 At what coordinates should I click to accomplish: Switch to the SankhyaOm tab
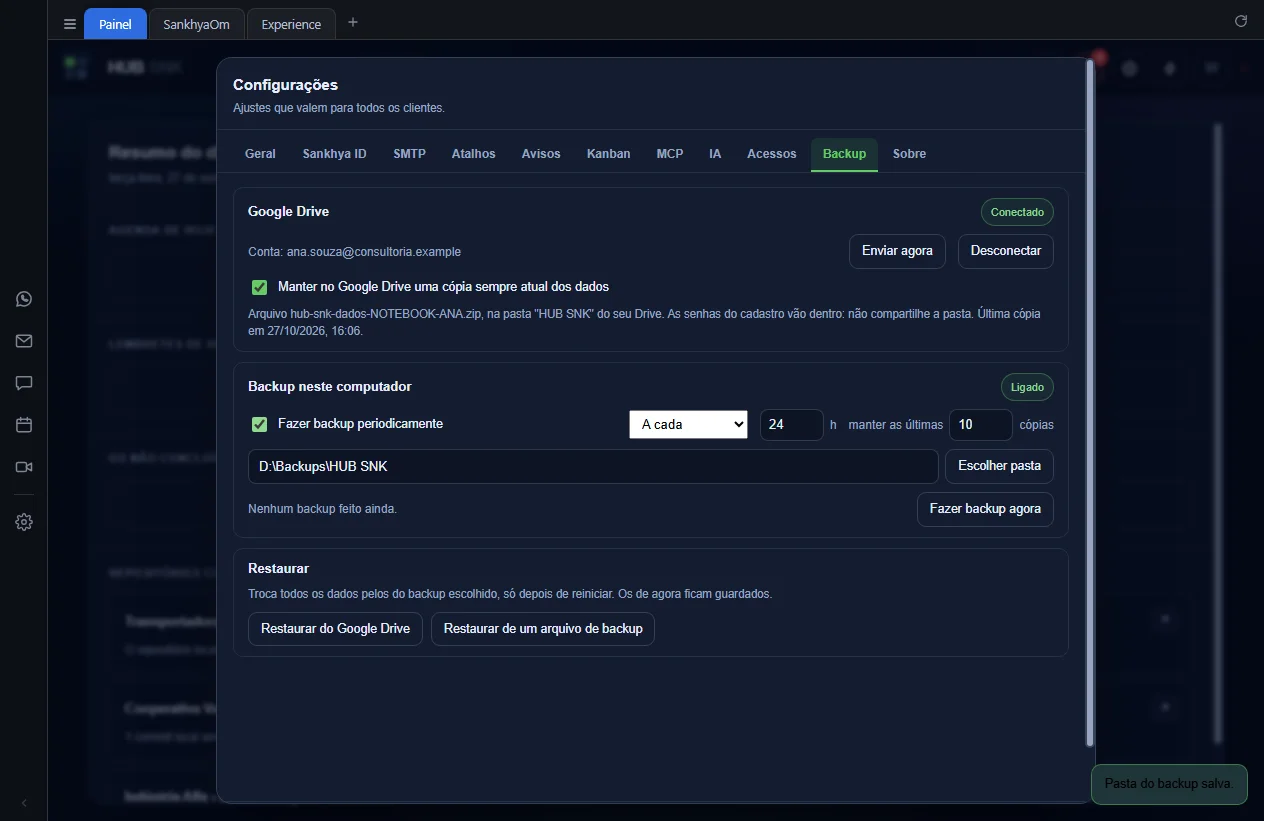(x=197, y=24)
